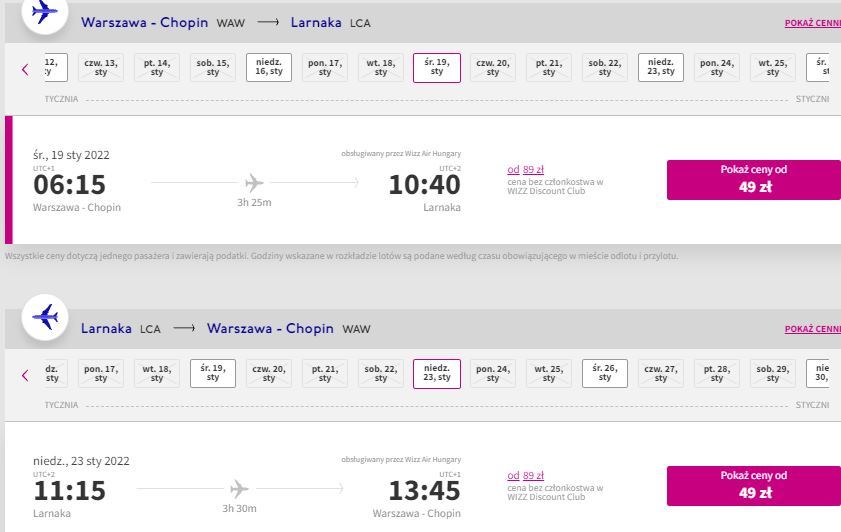Go to previous outbound dates with left chevron

(x=25, y=69)
